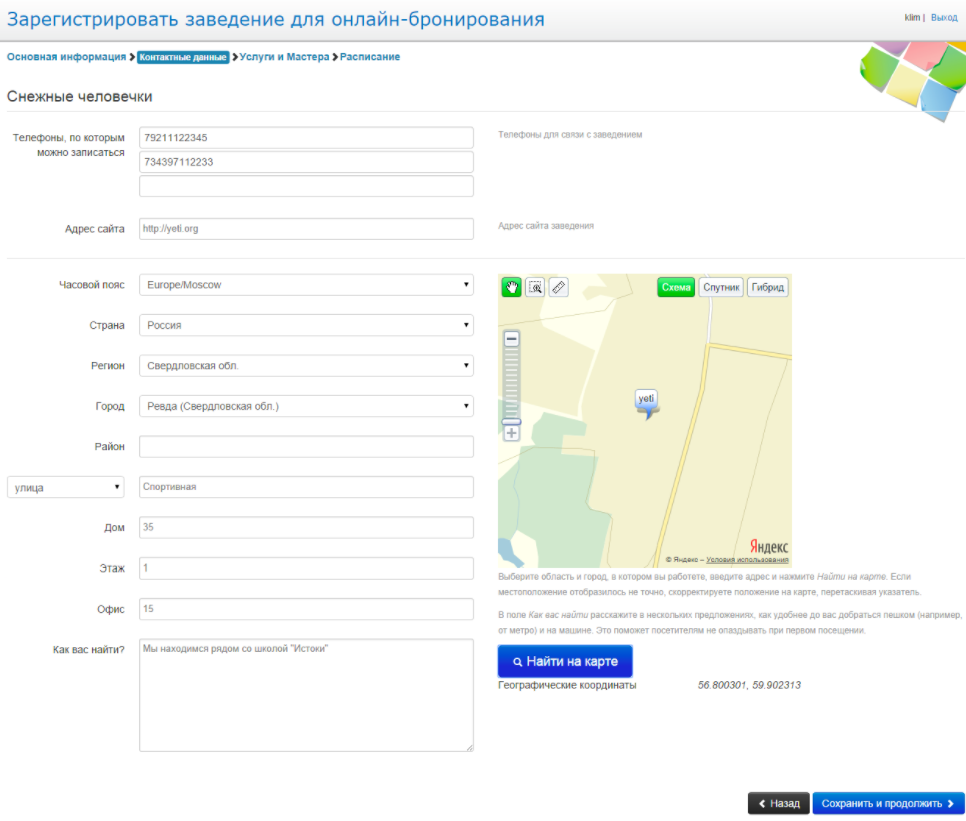
Task: Click the yeti placemark on the map
Action: point(646,404)
